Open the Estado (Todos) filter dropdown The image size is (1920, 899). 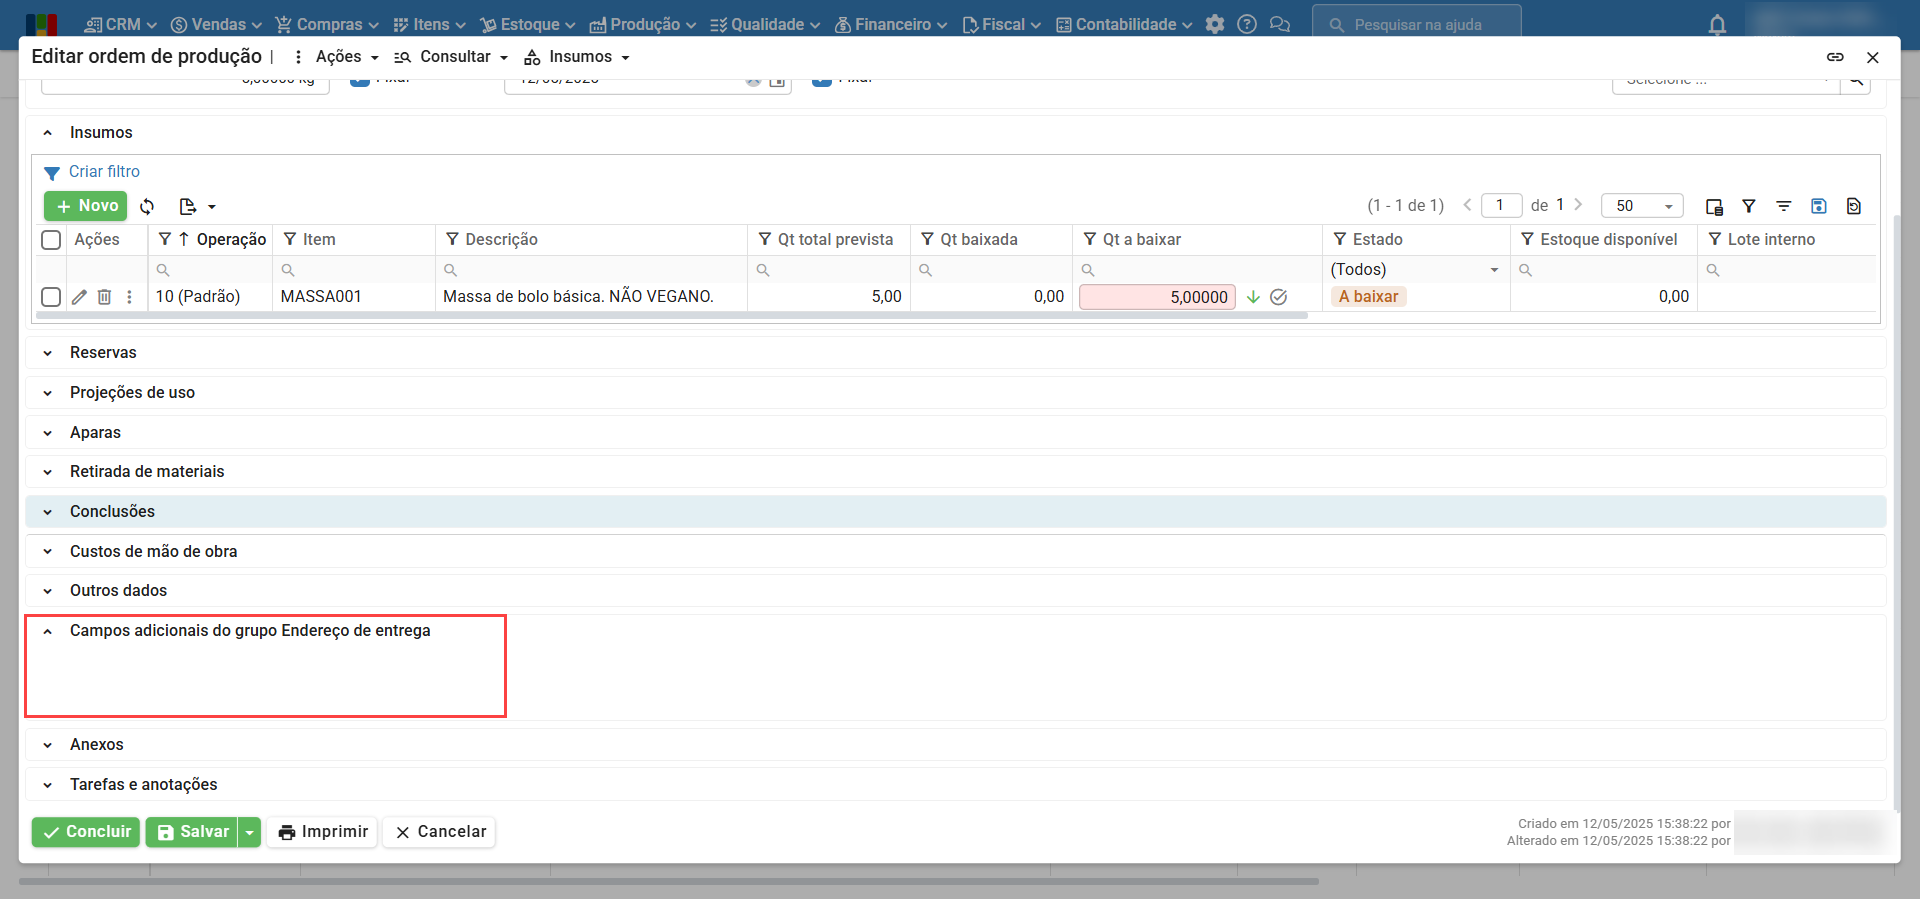[1415, 269]
